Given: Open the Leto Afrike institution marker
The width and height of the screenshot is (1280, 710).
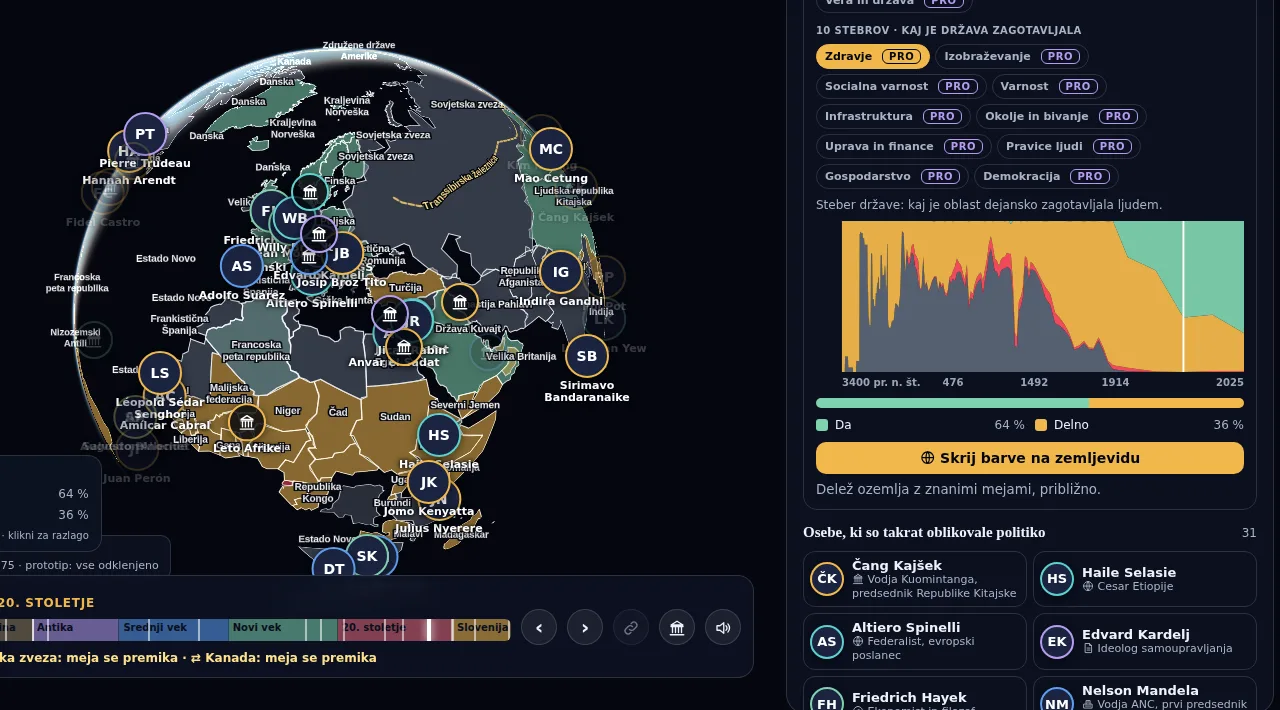Looking at the screenshot, I should tap(247, 423).
